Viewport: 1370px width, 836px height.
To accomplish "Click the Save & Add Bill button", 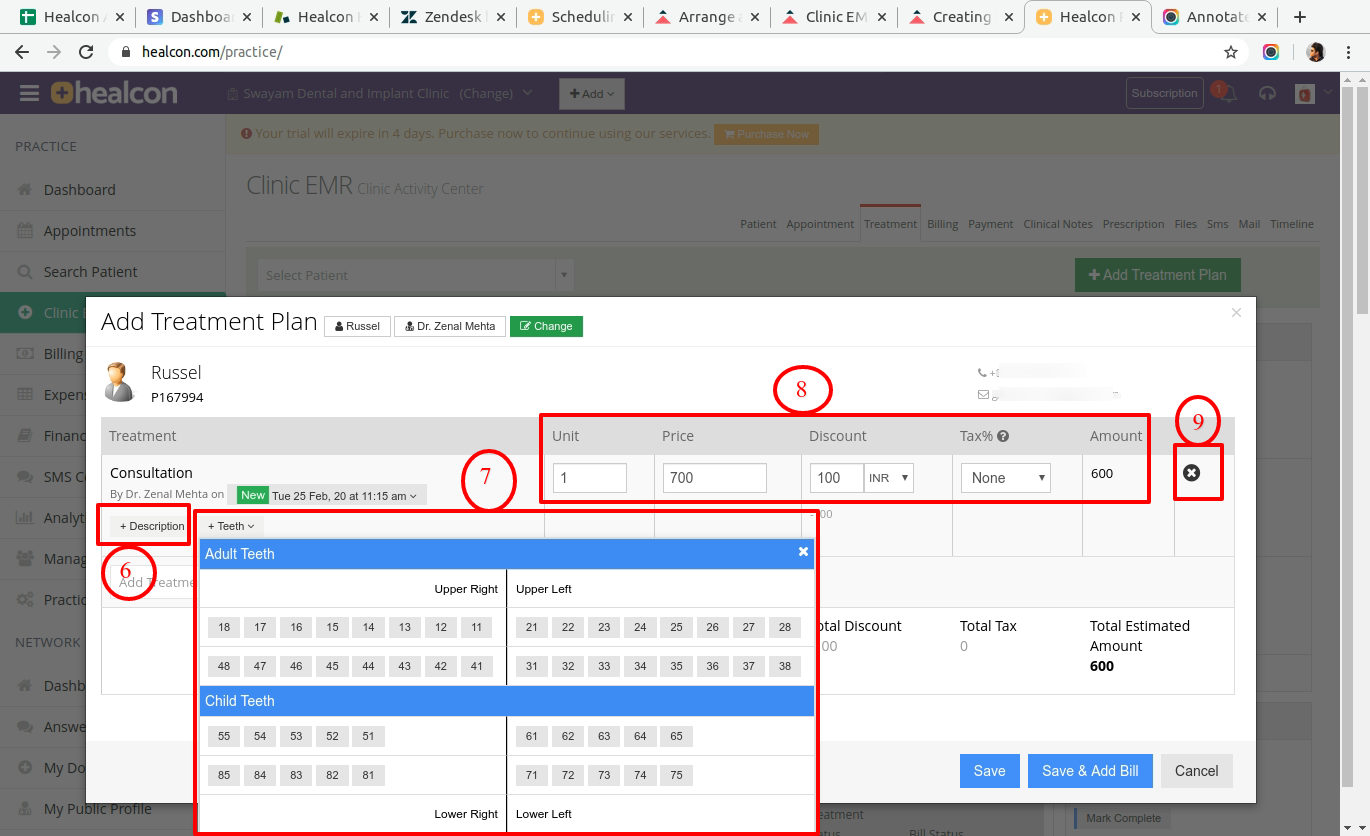I will pyautogui.click(x=1090, y=771).
